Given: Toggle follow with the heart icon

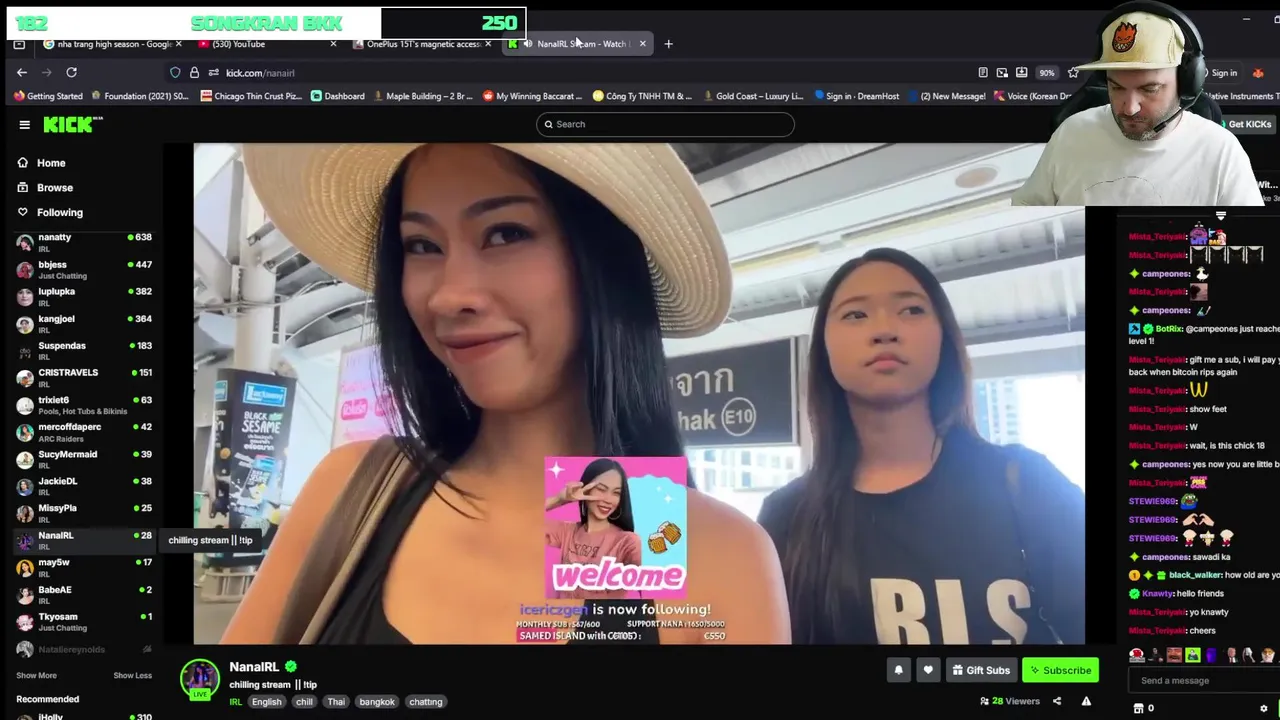Looking at the screenshot, I should [x=928, y=670].
